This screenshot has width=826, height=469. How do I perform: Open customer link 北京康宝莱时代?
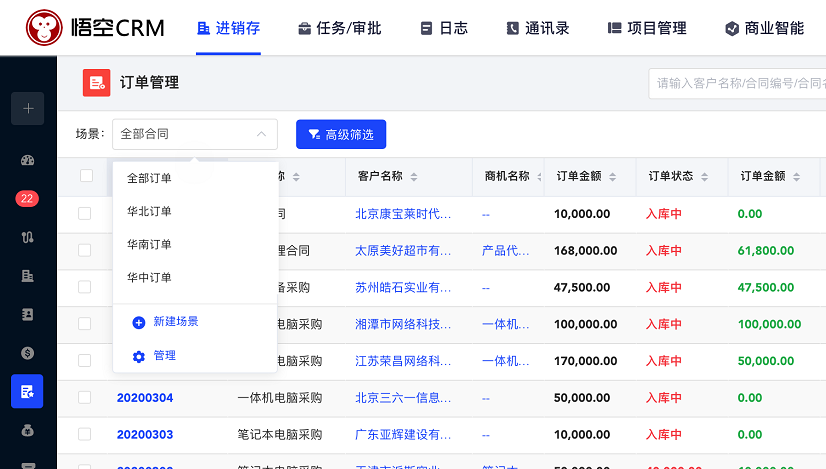[403, 213]
